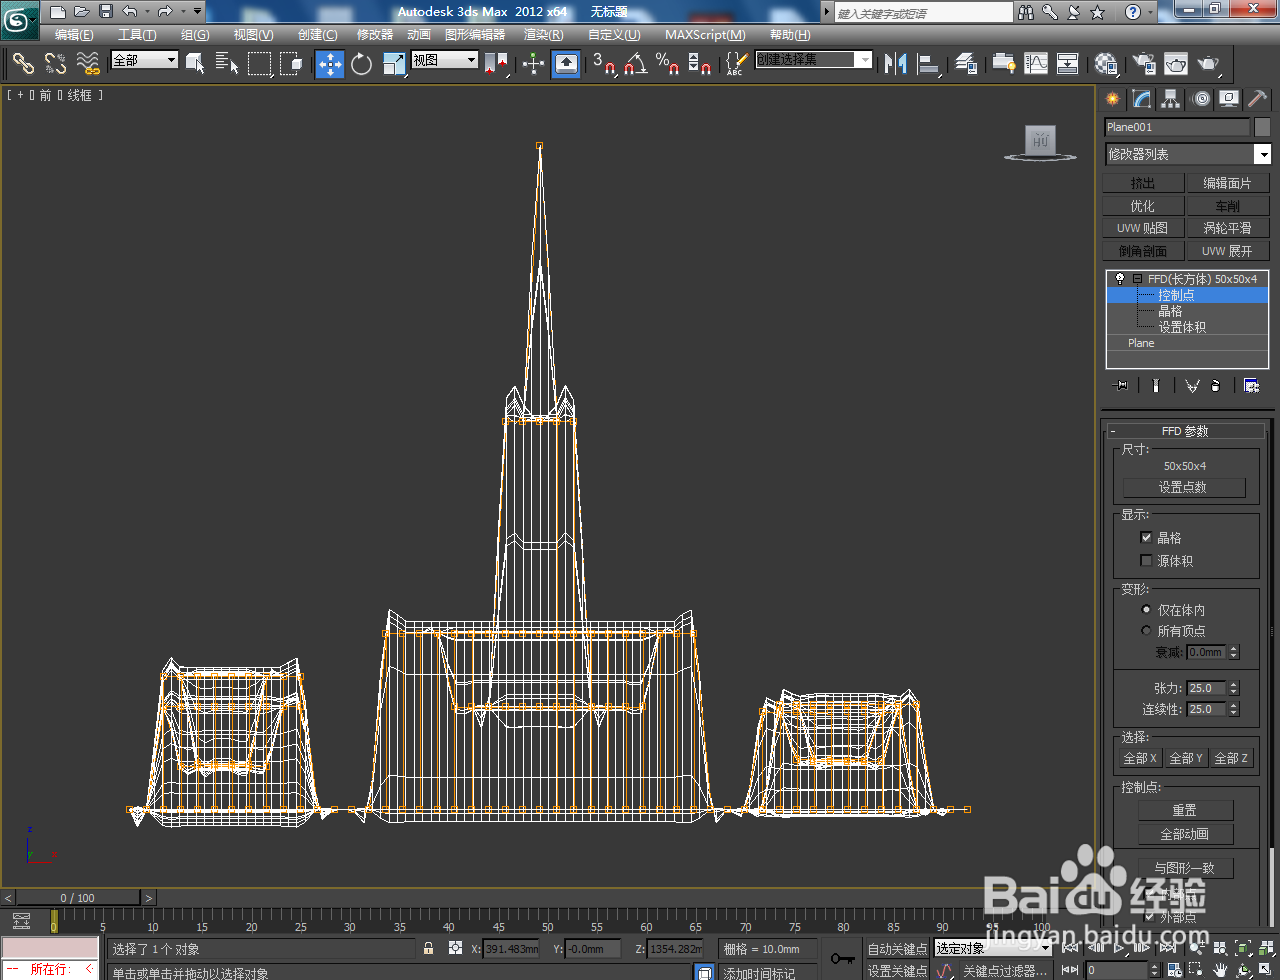Viewport: 1280px width, 980px height.
Task: Click the Mirror tool icon
Action: (x=895, y=63)
